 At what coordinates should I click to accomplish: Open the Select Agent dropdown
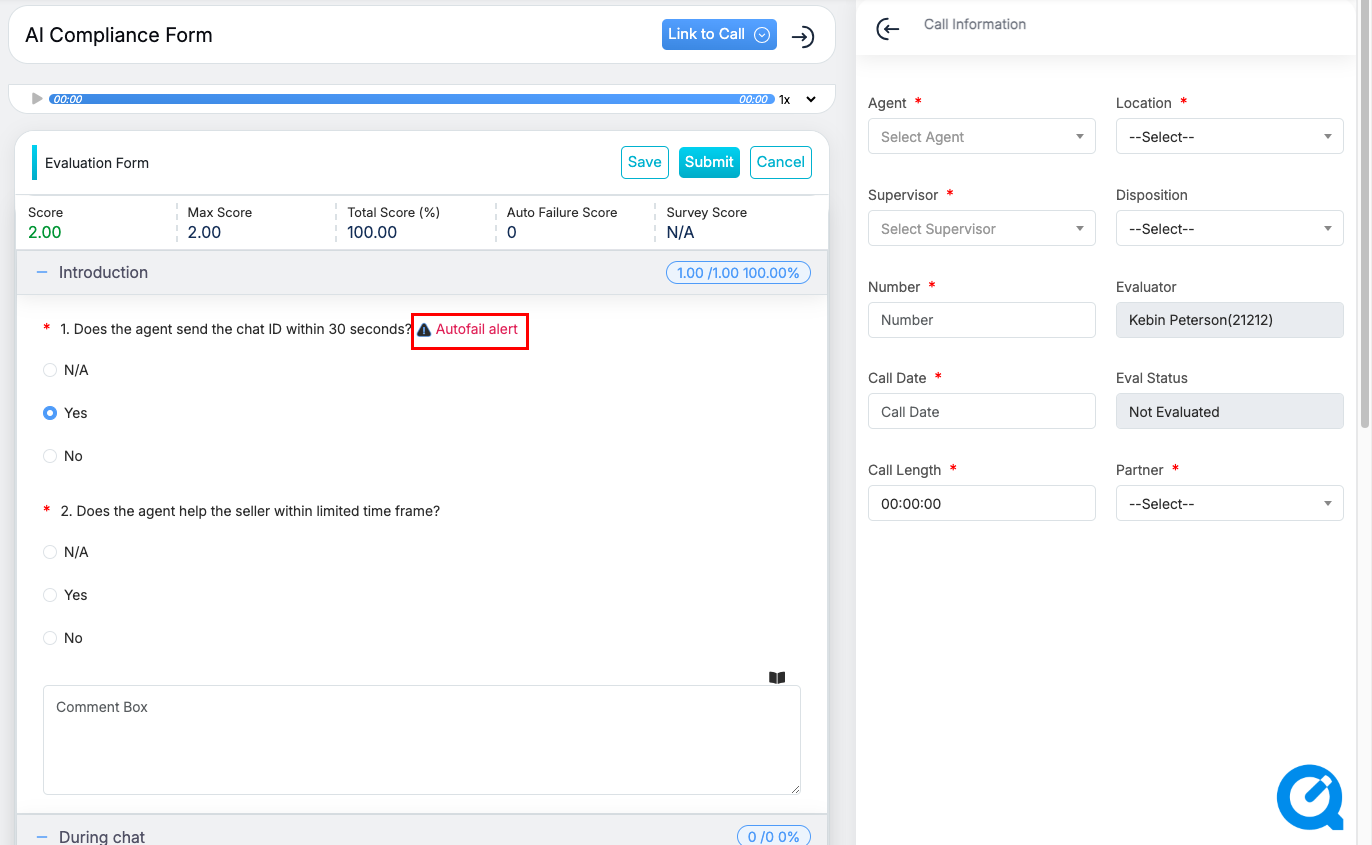tap(981, 137)
